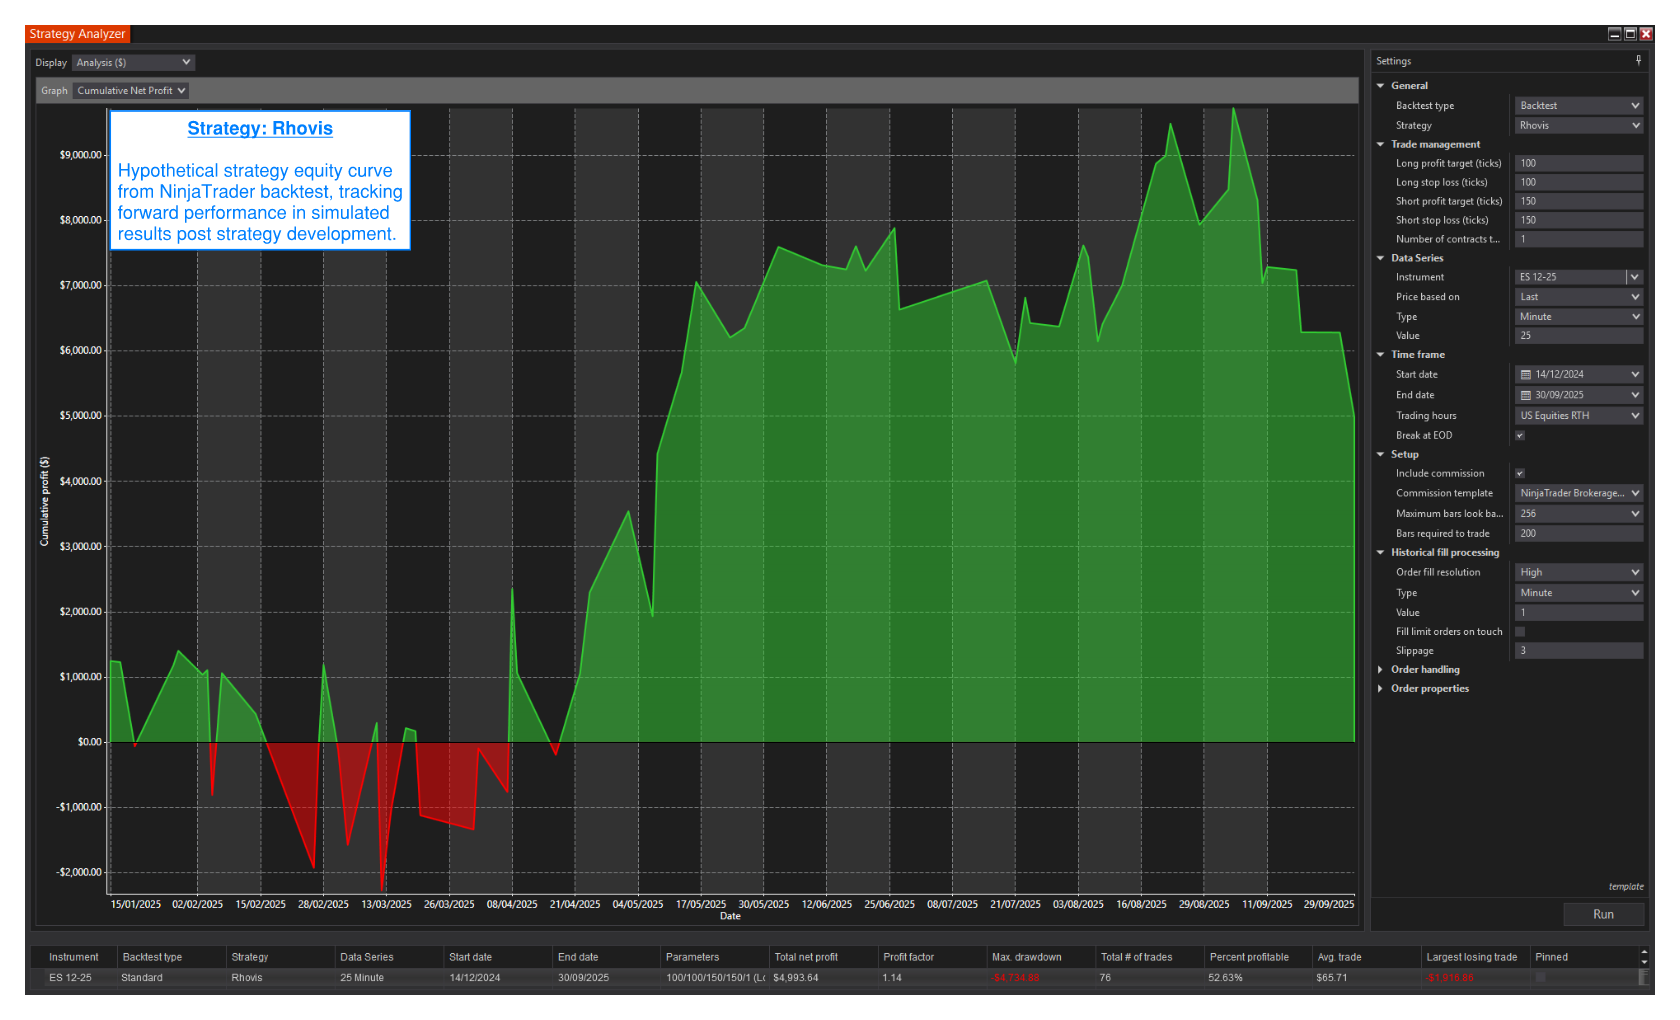Toggle the Pinned box in results row
Viewport: 1680px width, 1020px height.
point(1540,978)
